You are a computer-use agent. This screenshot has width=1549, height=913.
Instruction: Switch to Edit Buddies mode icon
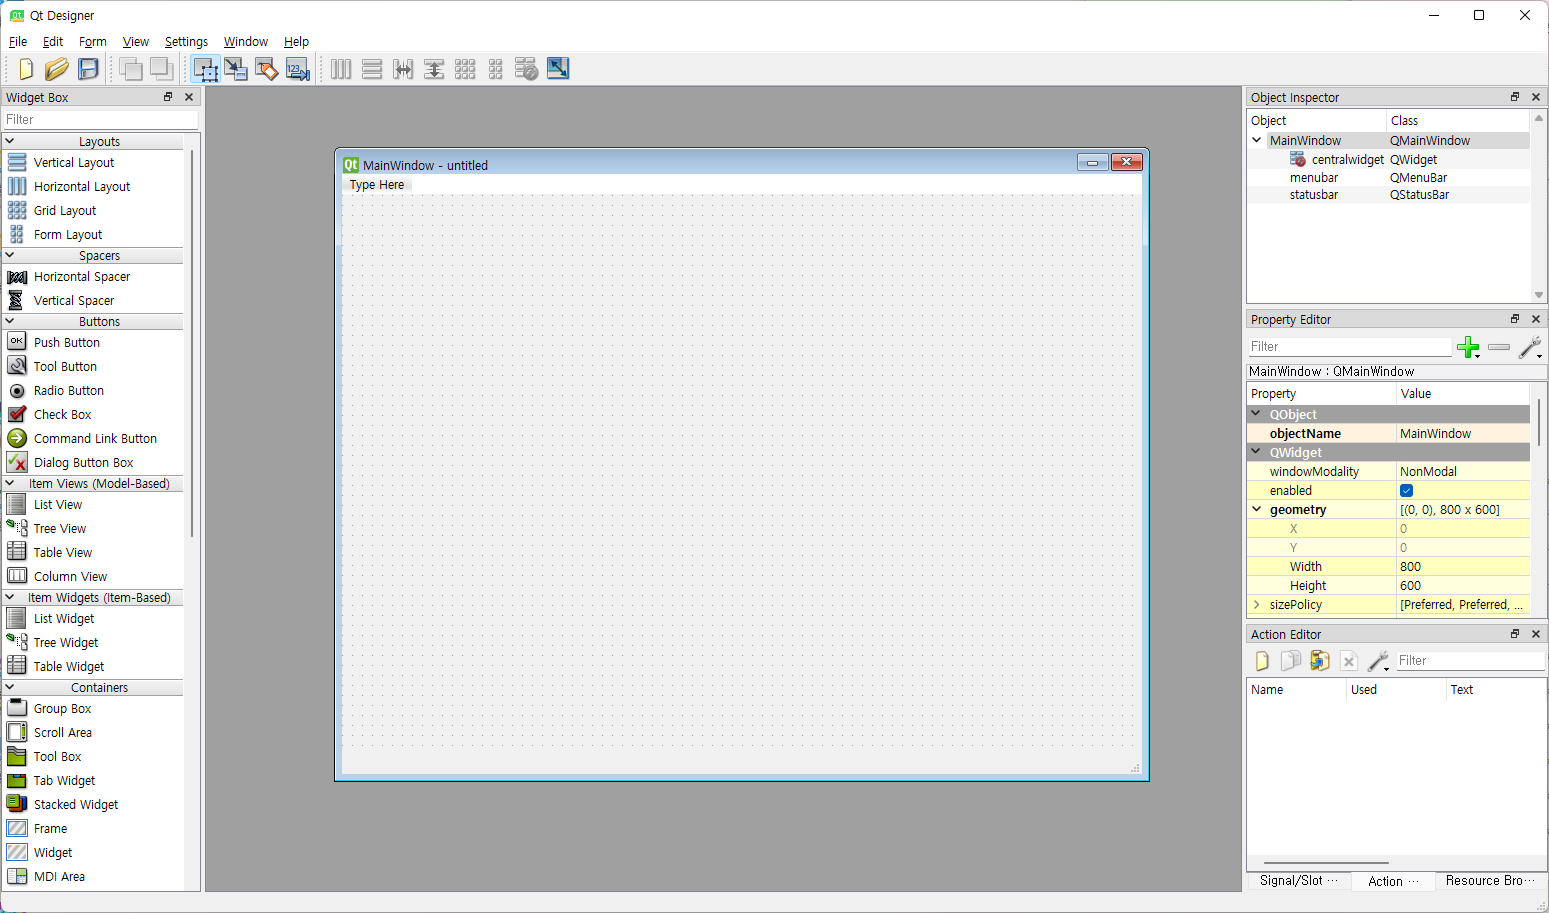coord(267,69)
